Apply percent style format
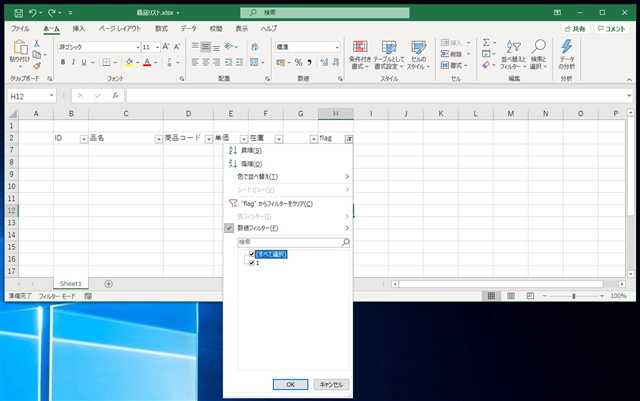 point(298,62)
